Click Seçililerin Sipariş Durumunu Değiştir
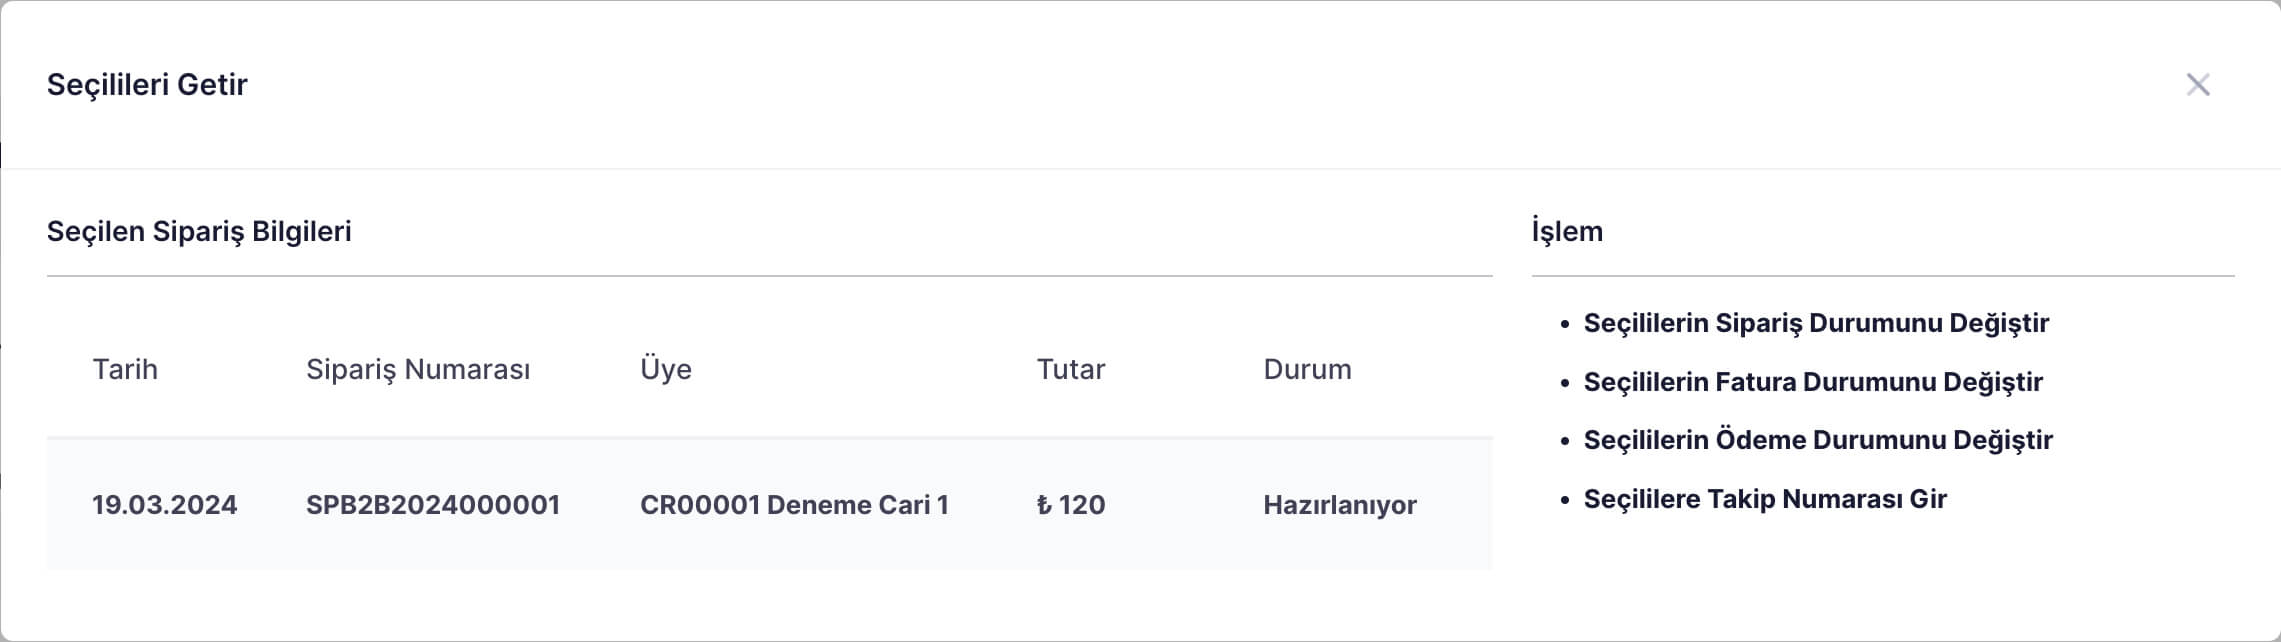 [x=1816, y=323]
